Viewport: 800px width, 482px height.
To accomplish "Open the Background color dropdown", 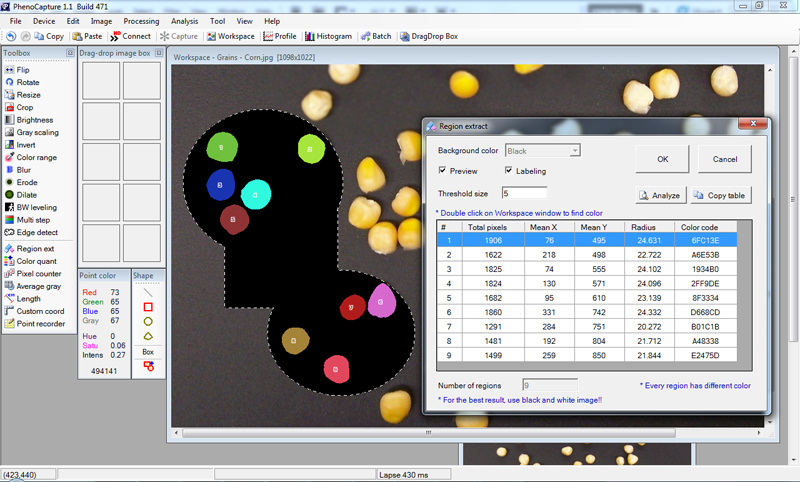I will [x=542, y=151].
